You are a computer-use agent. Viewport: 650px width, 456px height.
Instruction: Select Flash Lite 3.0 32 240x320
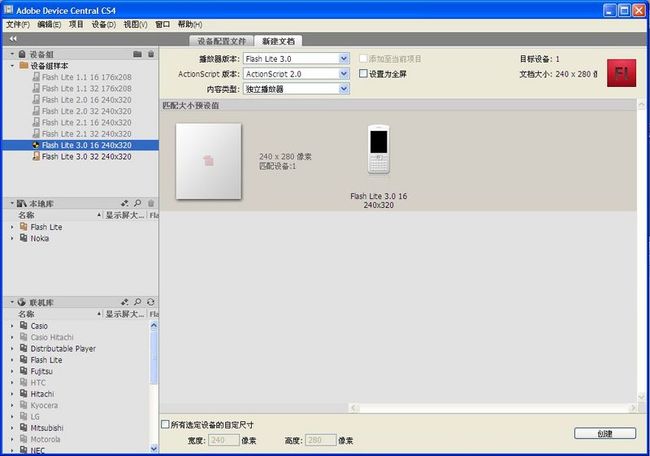point(86,157)
